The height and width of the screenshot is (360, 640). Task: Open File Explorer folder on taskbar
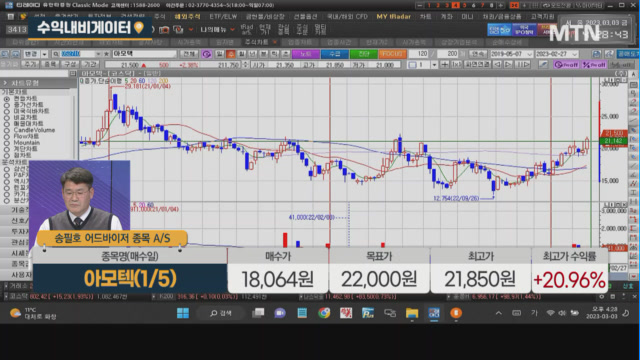412,313
